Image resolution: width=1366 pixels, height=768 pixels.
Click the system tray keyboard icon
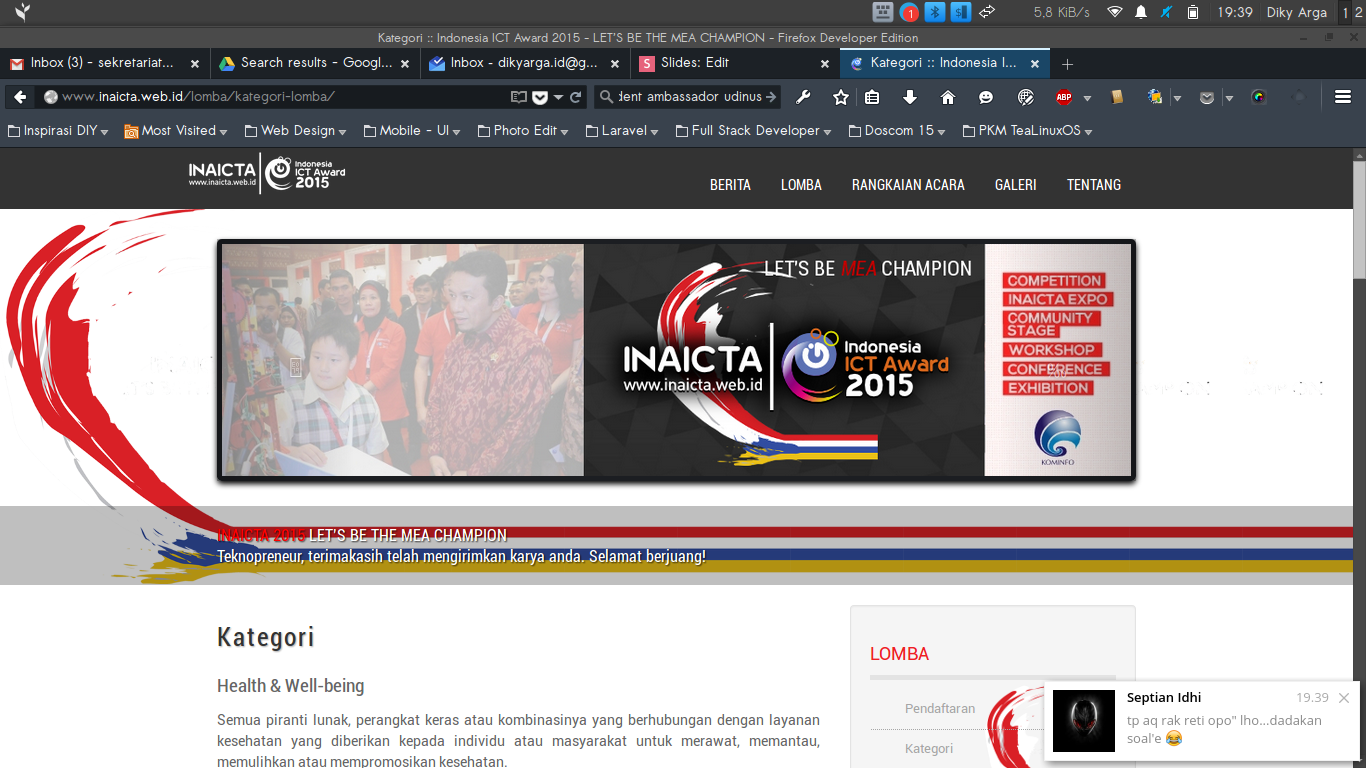[883, 12]
